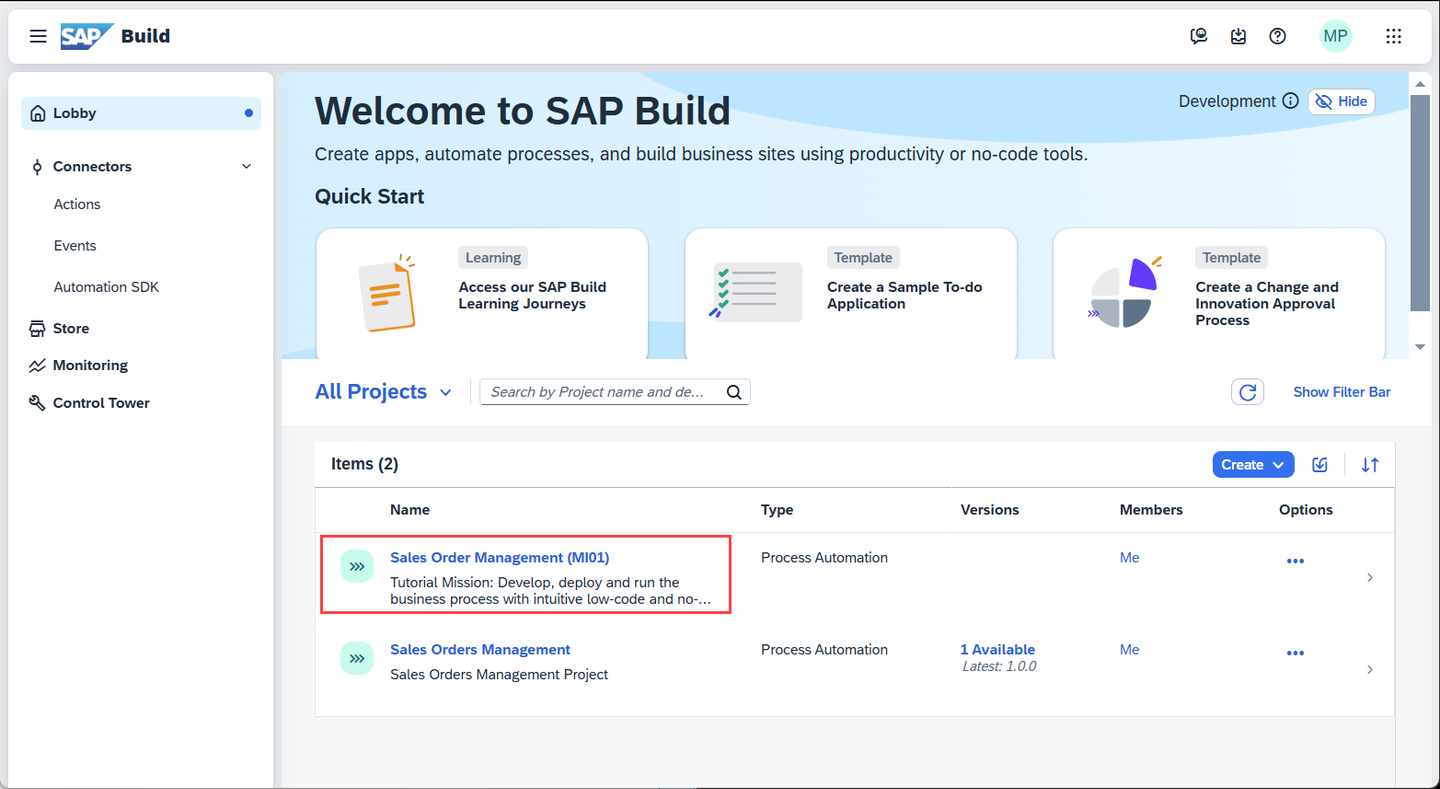Image resolution: width=1440 pixels, height=789 pixels.
Task: Click the info icon beside Development
Action: pyautogui.click(x=1290, y=101)
